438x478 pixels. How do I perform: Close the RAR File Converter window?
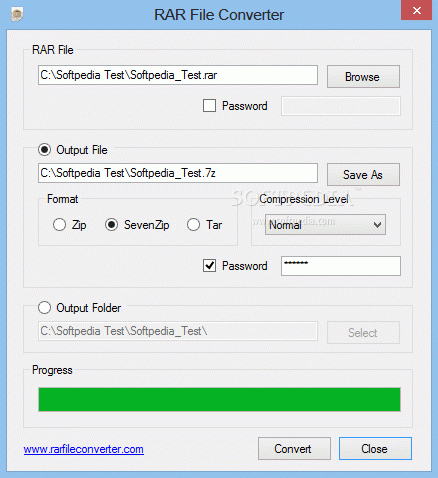click(416, 10)
